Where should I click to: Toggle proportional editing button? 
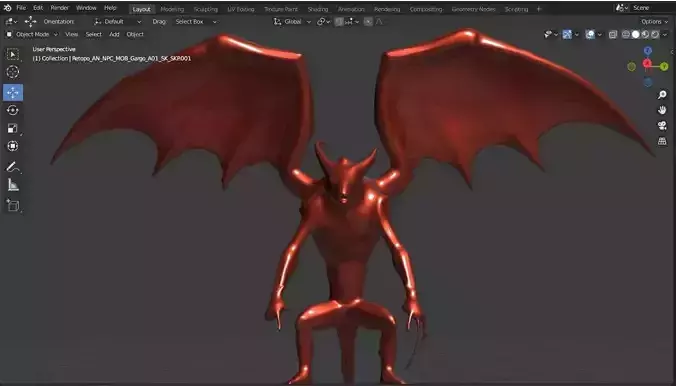[368, 22]
